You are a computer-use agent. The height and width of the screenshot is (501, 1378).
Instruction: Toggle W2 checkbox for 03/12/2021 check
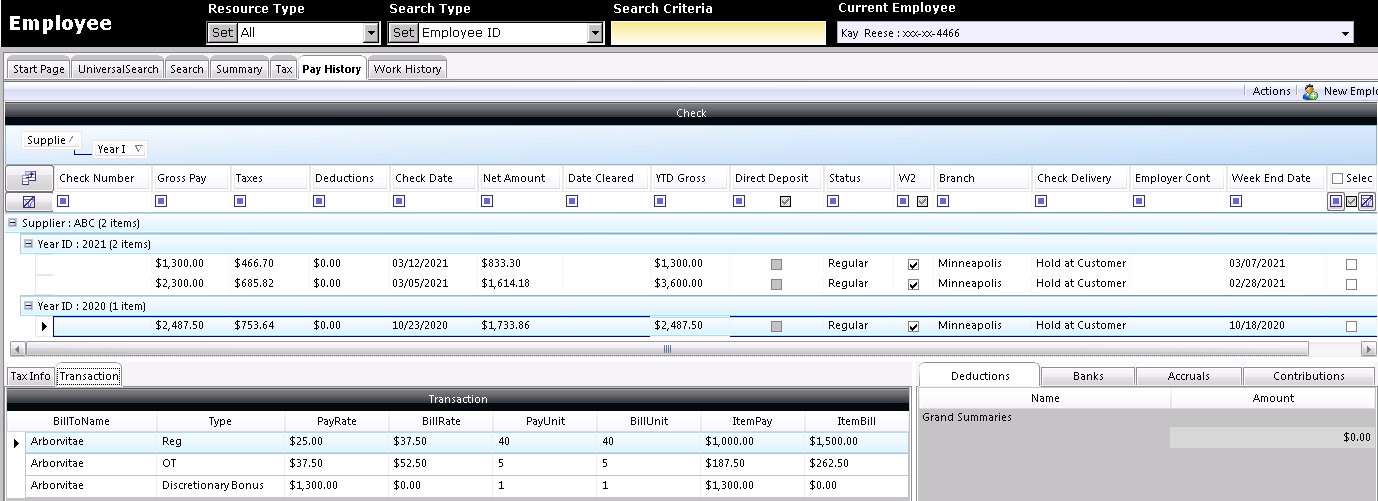(913, 264)
